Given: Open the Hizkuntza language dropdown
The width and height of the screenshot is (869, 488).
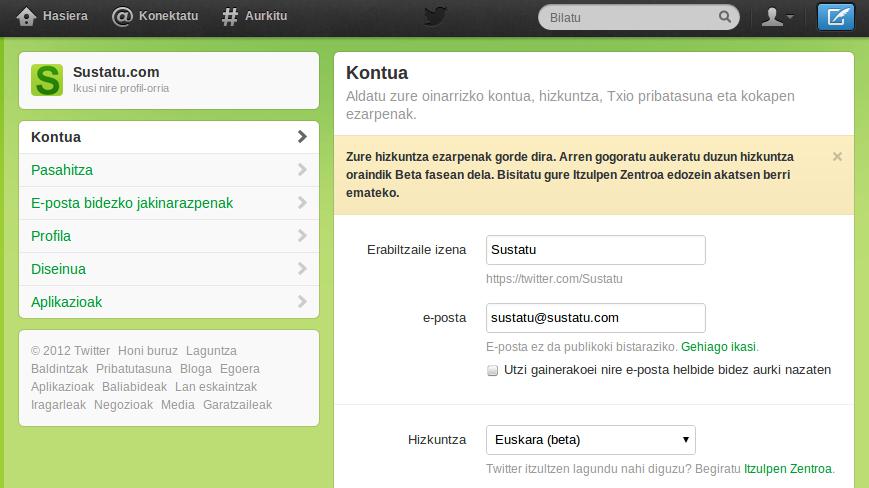Looking at the screenshot, I should [x=590, y=440].
